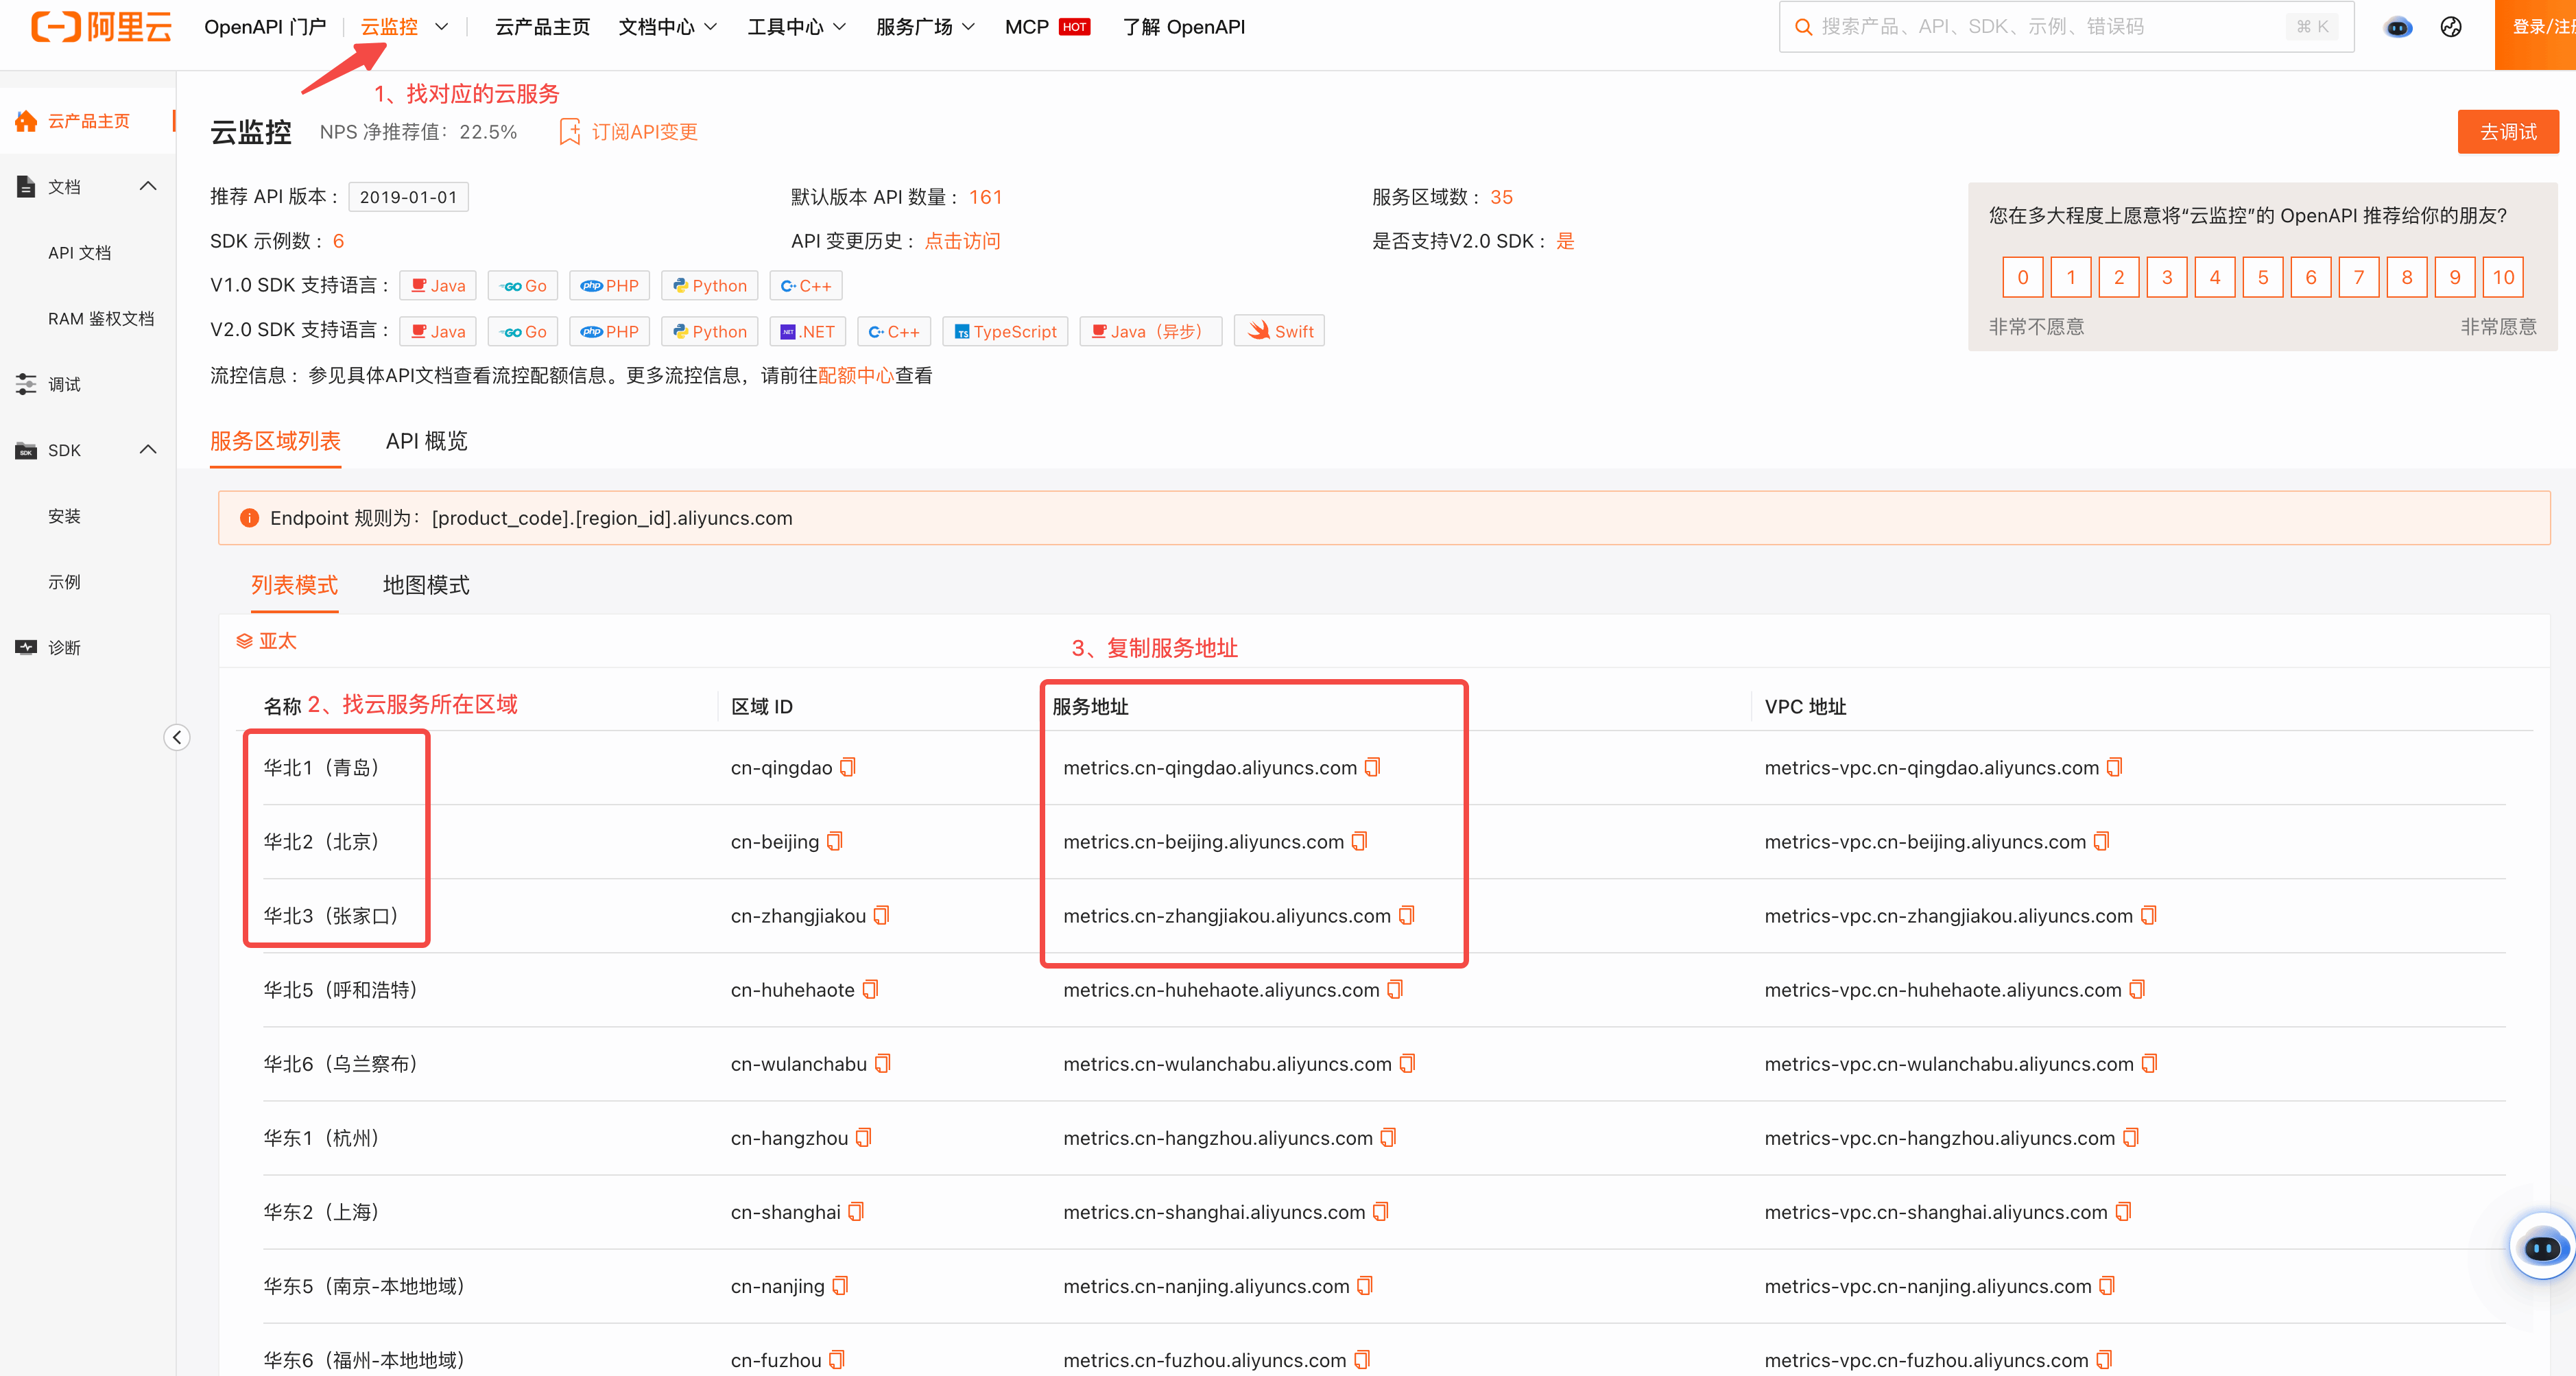
Task: Click the 云产品主页 sidebar home icon
Action: 26,121
